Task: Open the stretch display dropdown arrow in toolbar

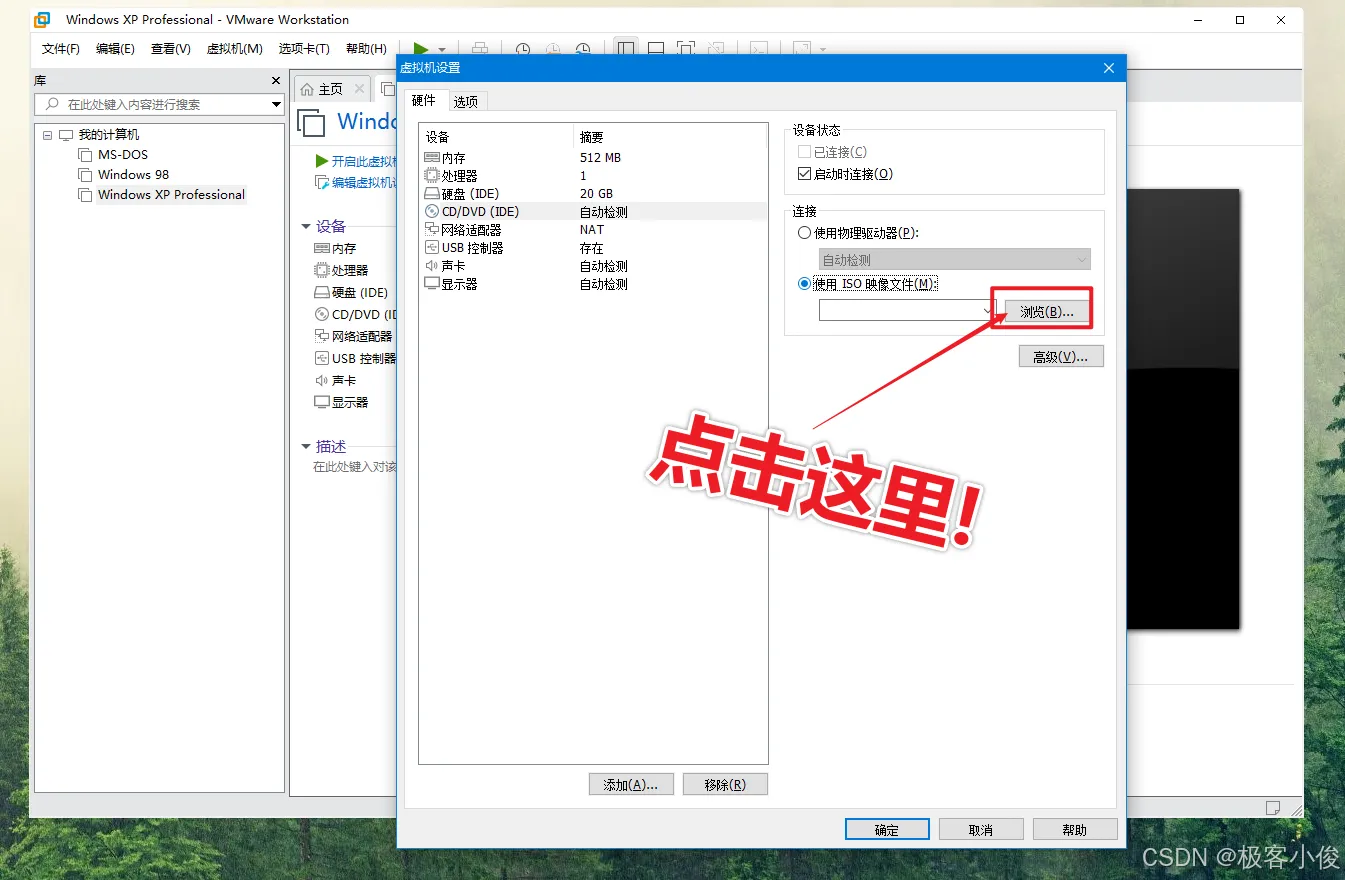Action: 823,49
